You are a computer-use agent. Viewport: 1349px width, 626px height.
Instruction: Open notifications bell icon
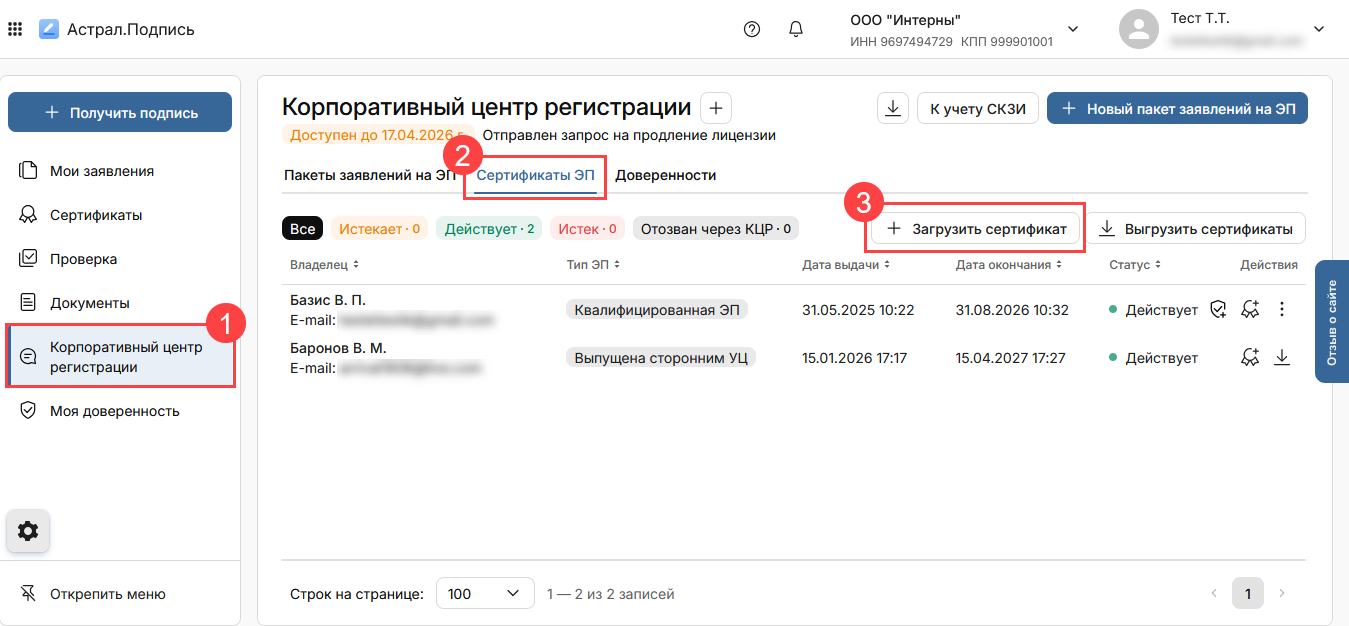796,29
